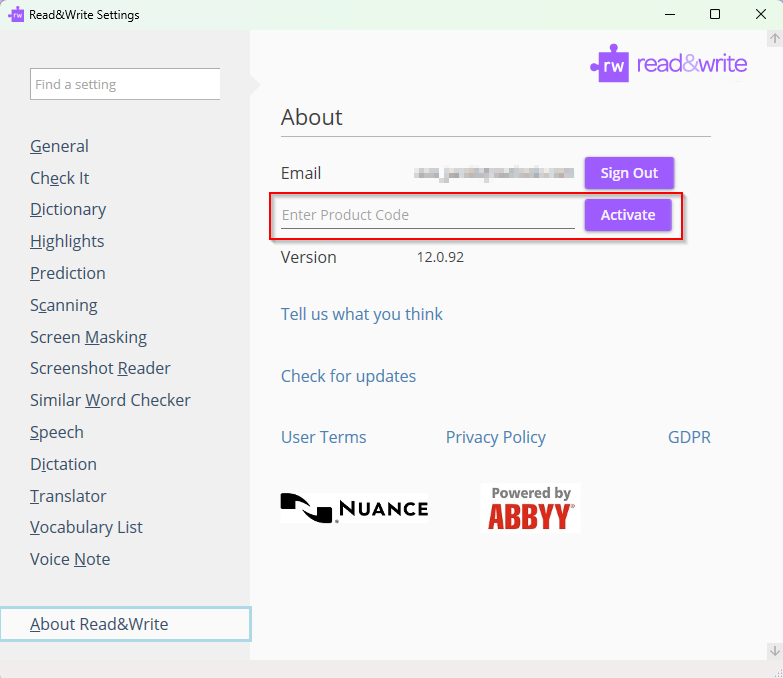Maximize the Read&Write Settings window
The height and width of the screenshot is (678, 783).
point(715,14)
